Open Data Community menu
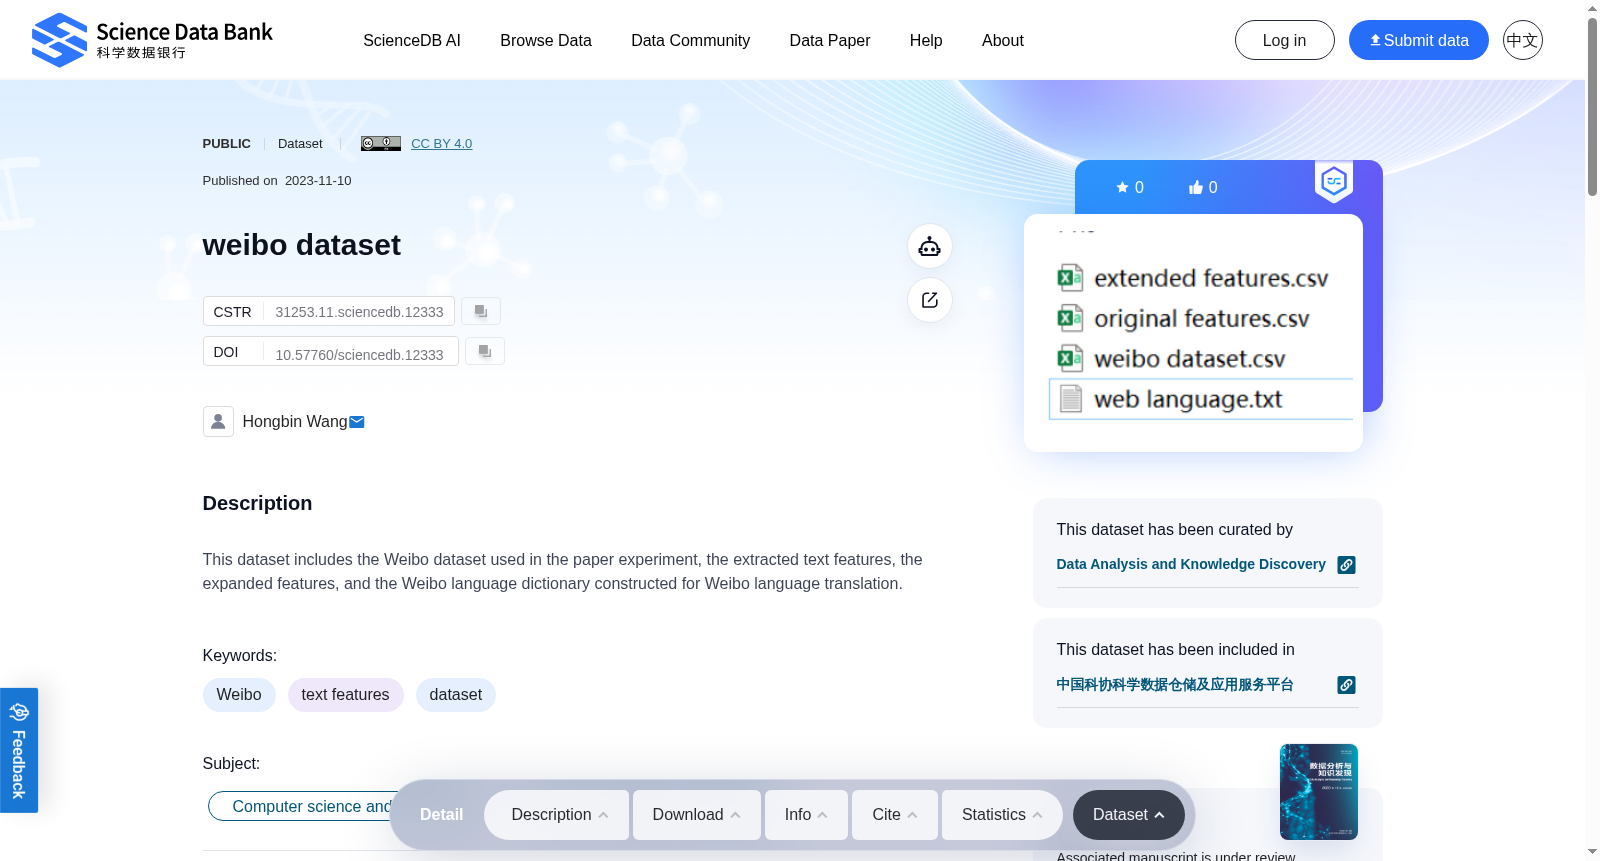 point(691,40)
